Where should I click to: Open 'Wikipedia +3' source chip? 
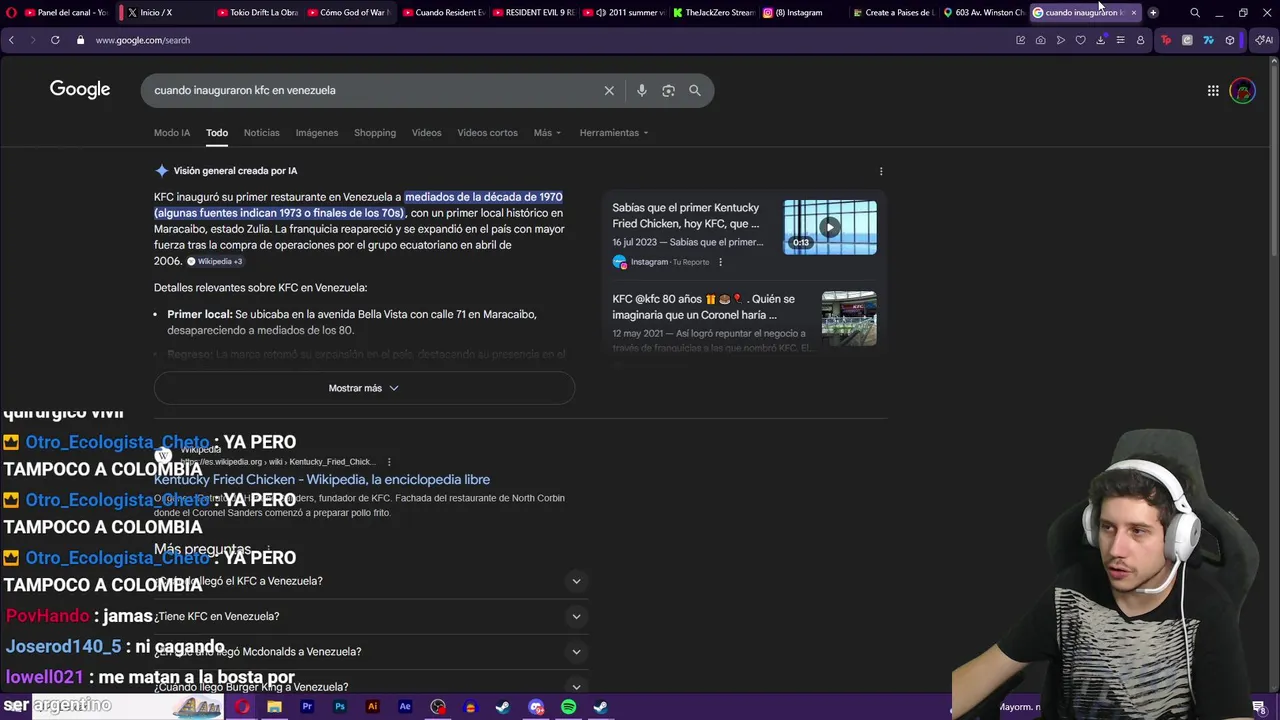click(215, 261)
